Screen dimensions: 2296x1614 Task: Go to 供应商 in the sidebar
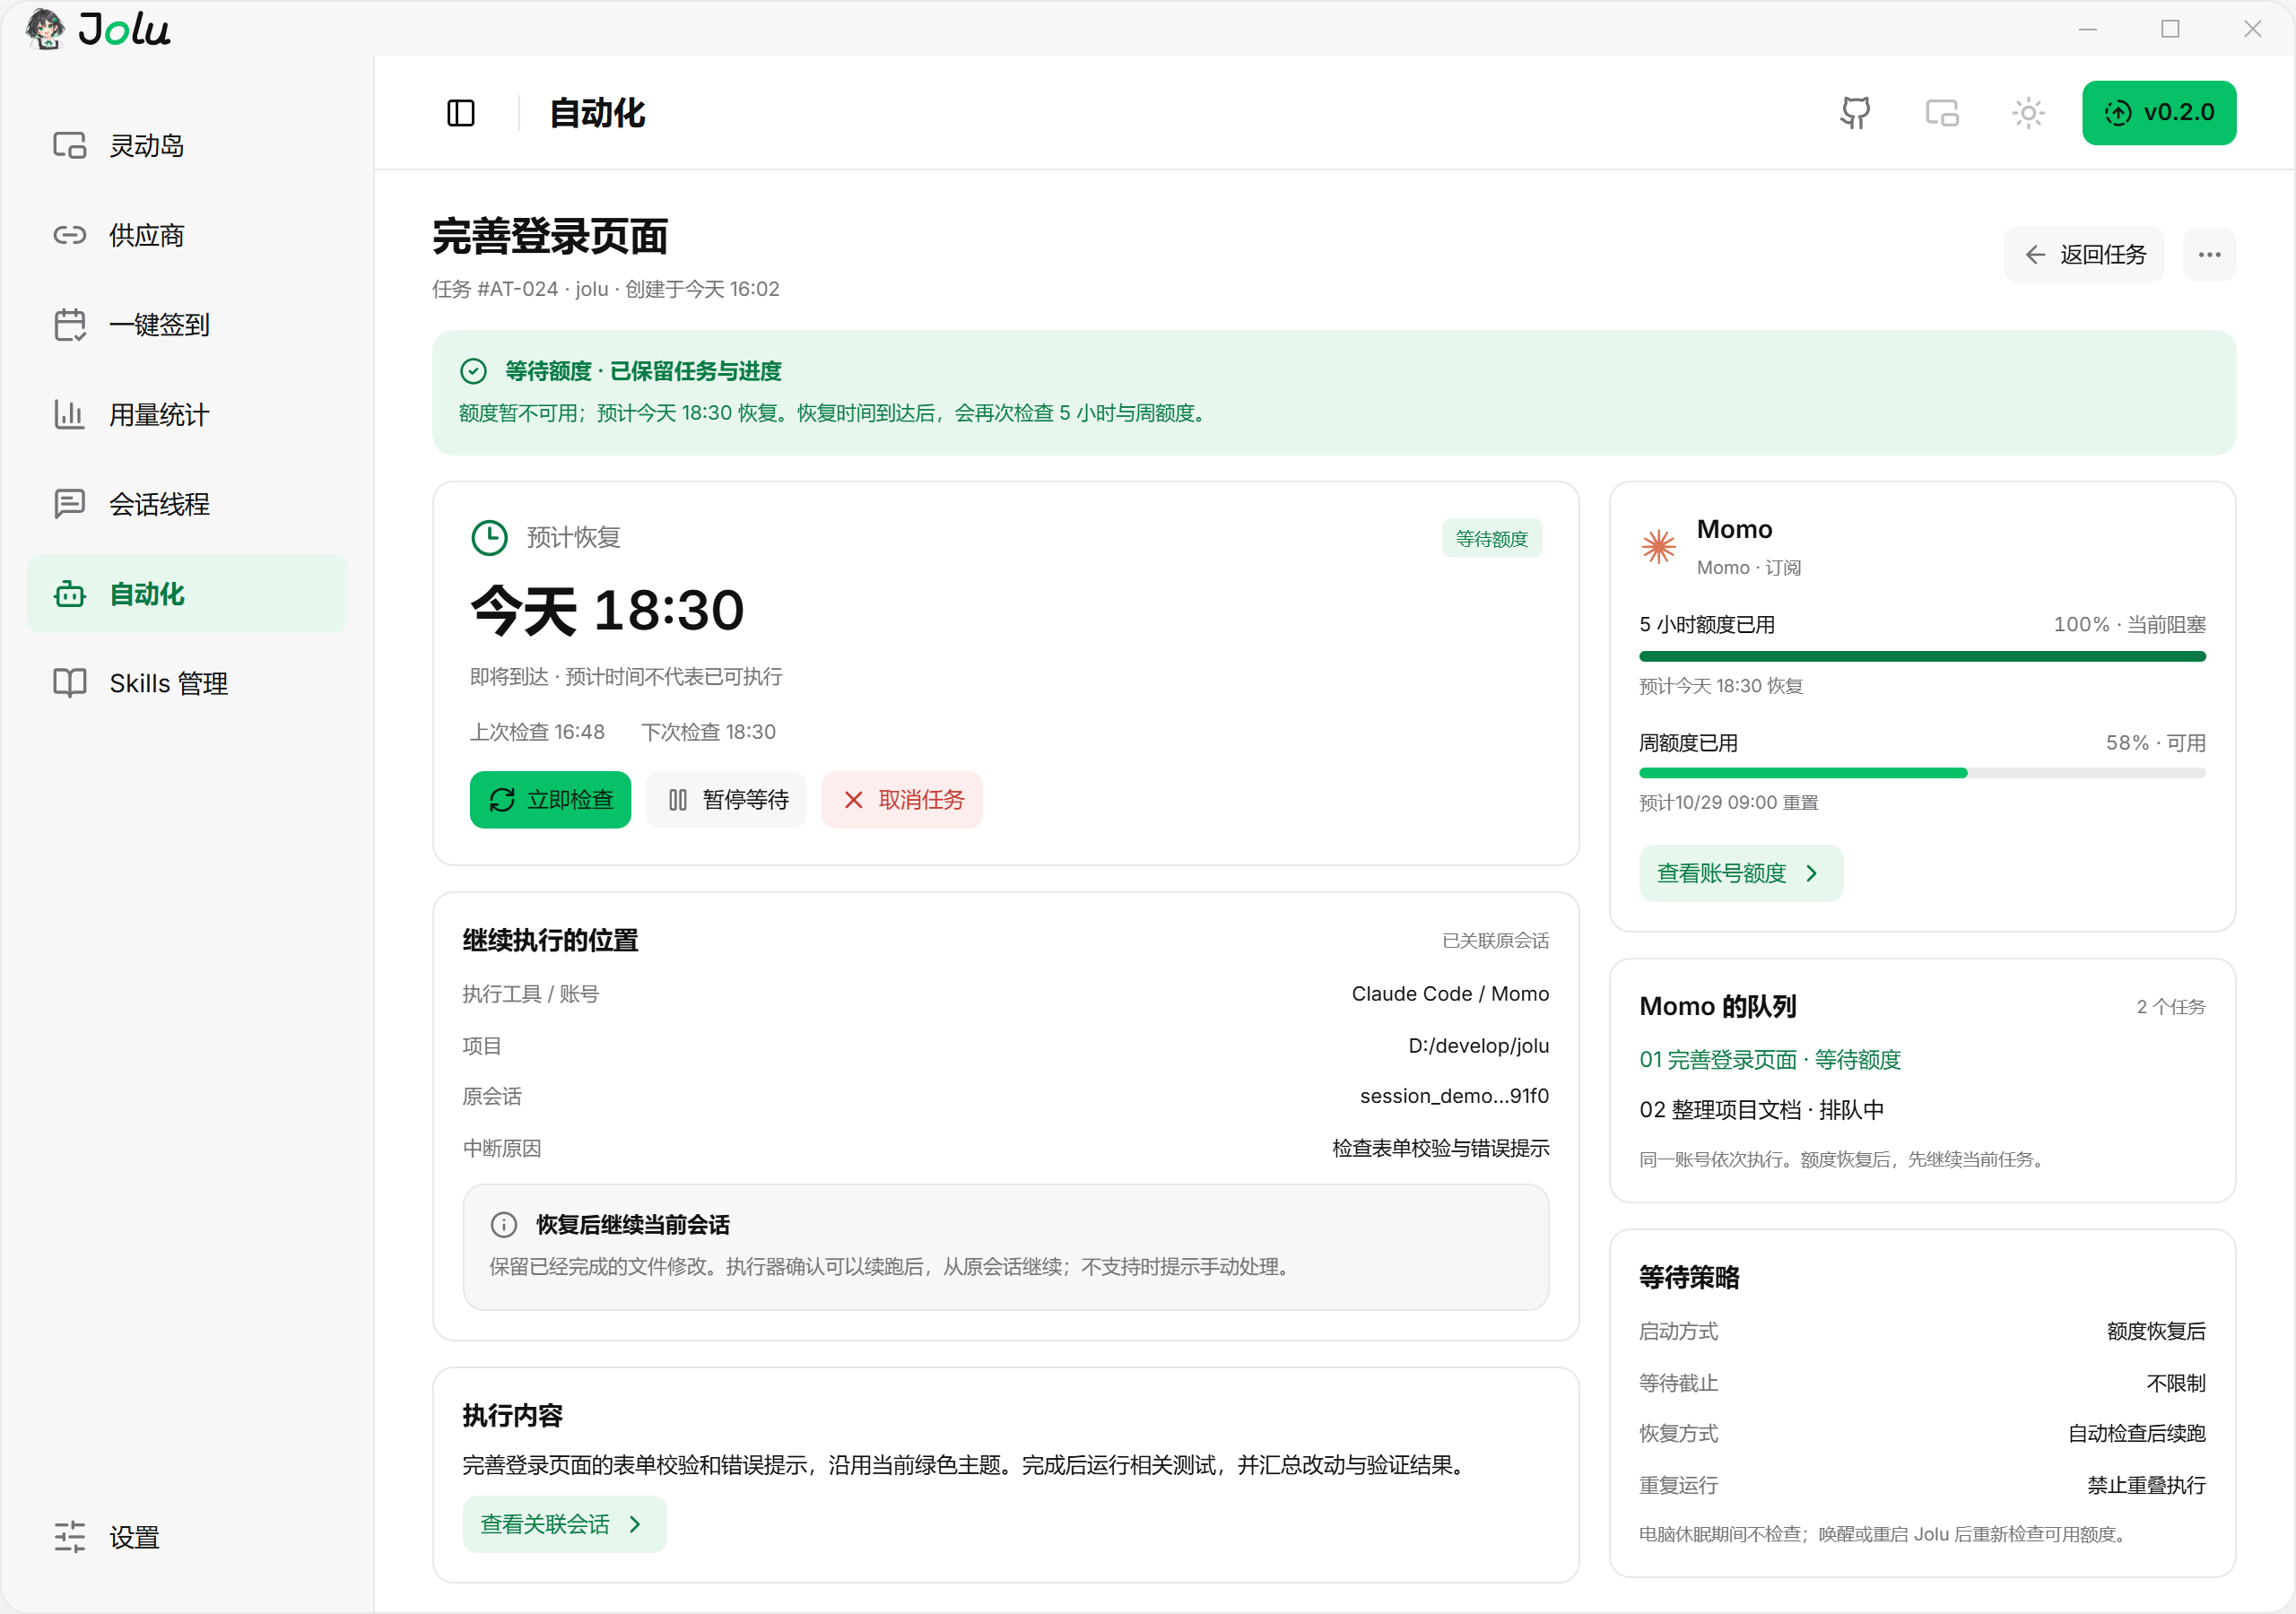click(187, 236)
